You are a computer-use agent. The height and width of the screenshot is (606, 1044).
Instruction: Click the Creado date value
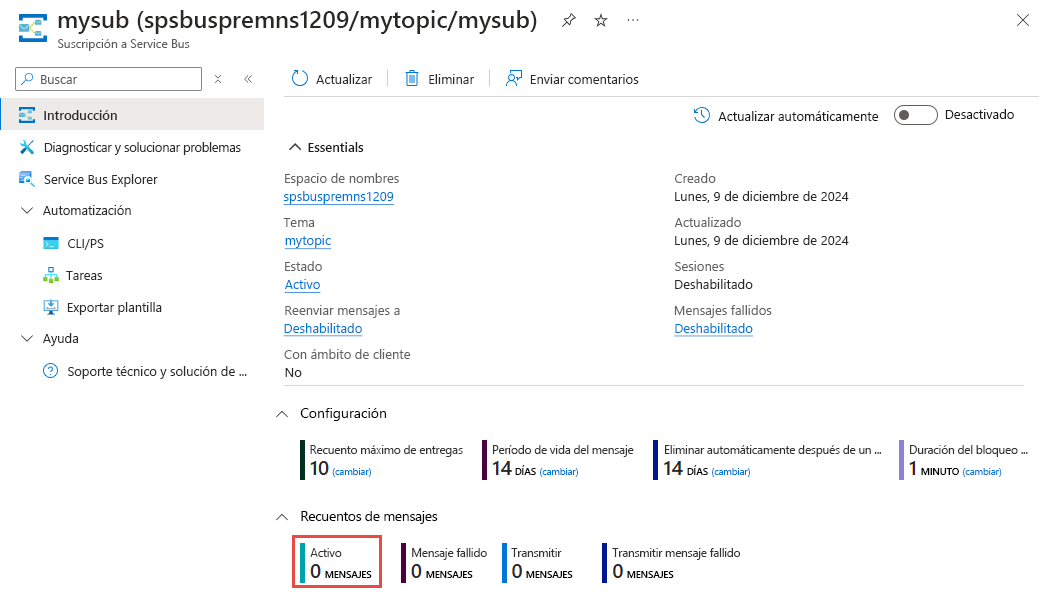(x=761, y=196)
